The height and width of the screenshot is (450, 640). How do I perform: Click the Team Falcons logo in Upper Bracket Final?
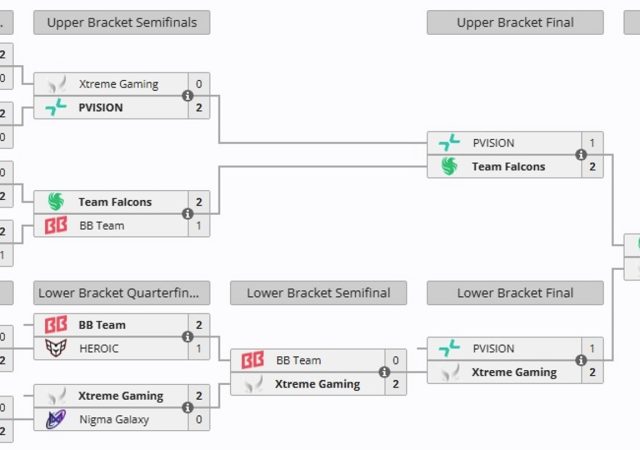tap(449, 167)
